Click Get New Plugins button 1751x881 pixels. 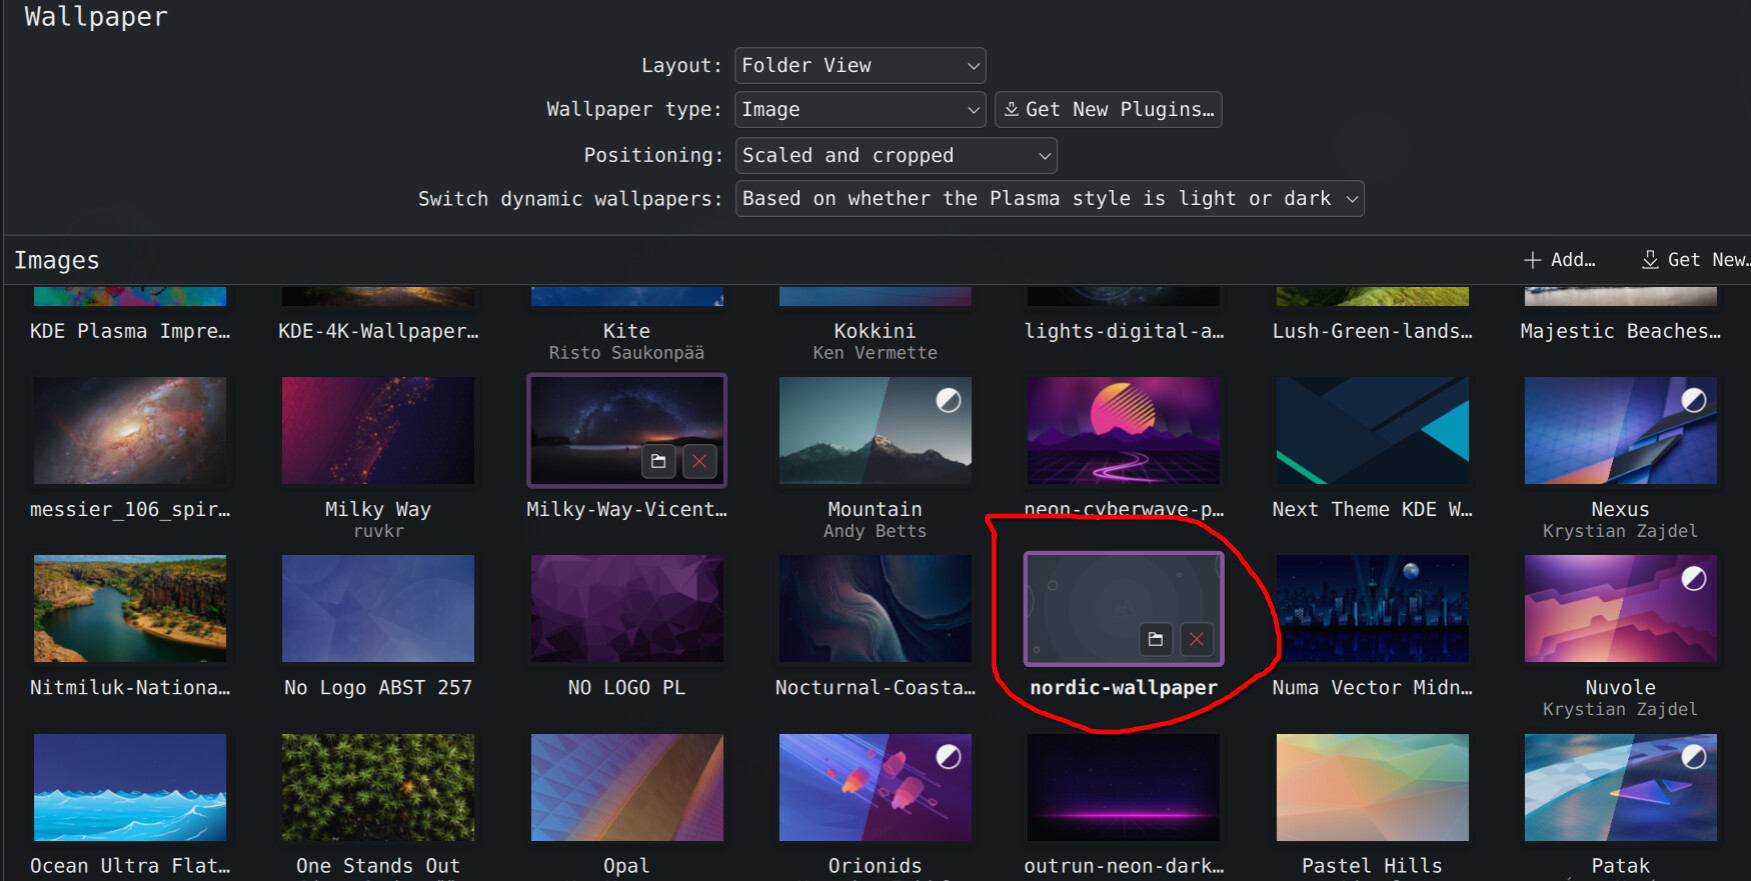[1108, 110]
